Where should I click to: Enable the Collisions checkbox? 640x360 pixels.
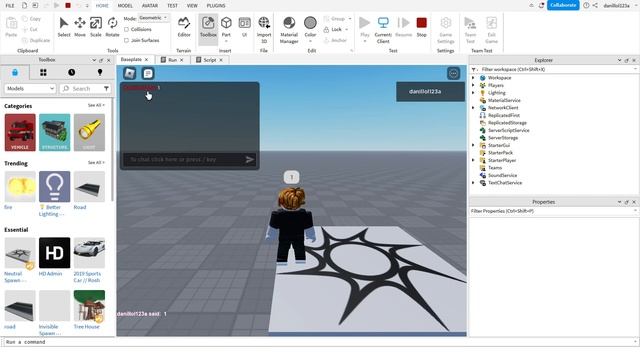[127, 29]
